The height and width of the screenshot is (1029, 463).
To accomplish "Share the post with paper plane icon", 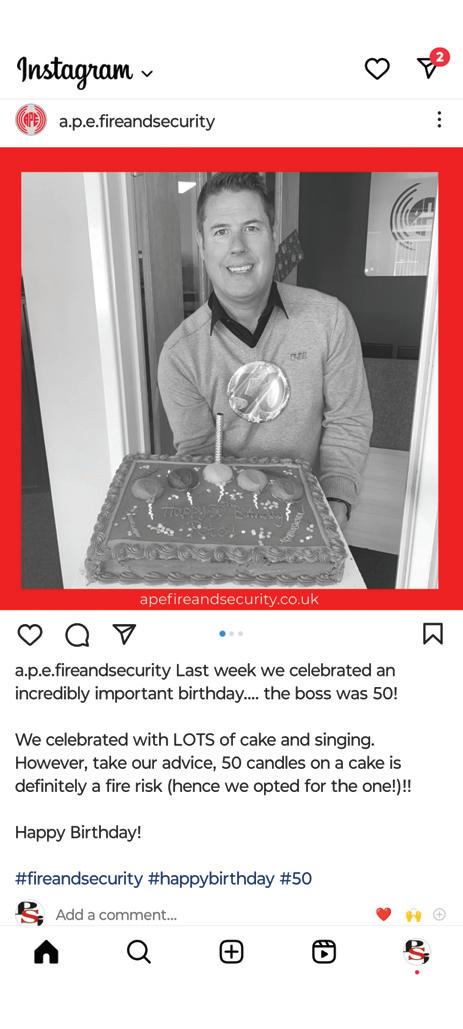I will [x=124, y=633].
